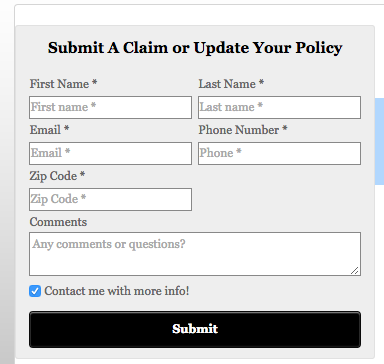The height and width of the screenshot is (364, 384).
Task: Select the Email input field
Action: (x=110, y=153)
